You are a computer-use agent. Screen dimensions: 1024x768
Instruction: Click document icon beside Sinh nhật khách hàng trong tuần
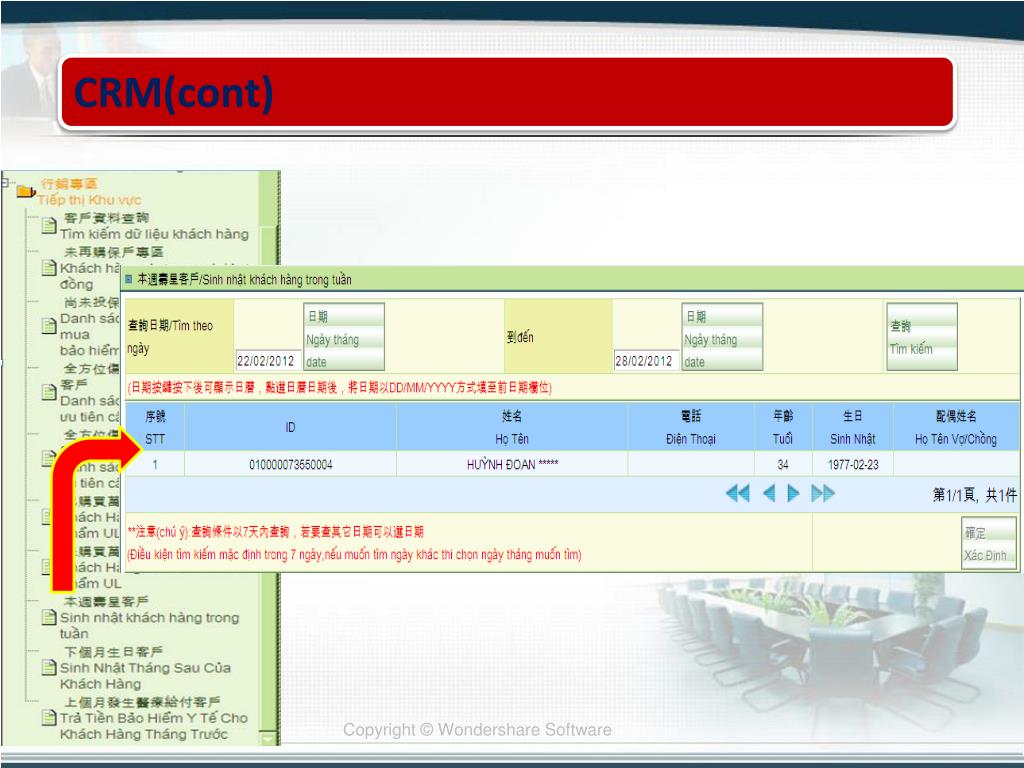(49, 617)
